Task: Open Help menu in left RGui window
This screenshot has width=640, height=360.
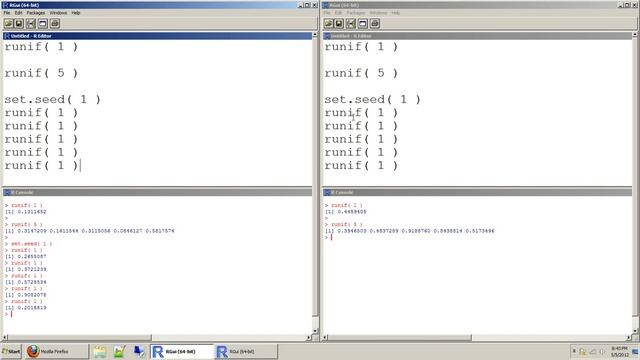Action: point(76,13)
